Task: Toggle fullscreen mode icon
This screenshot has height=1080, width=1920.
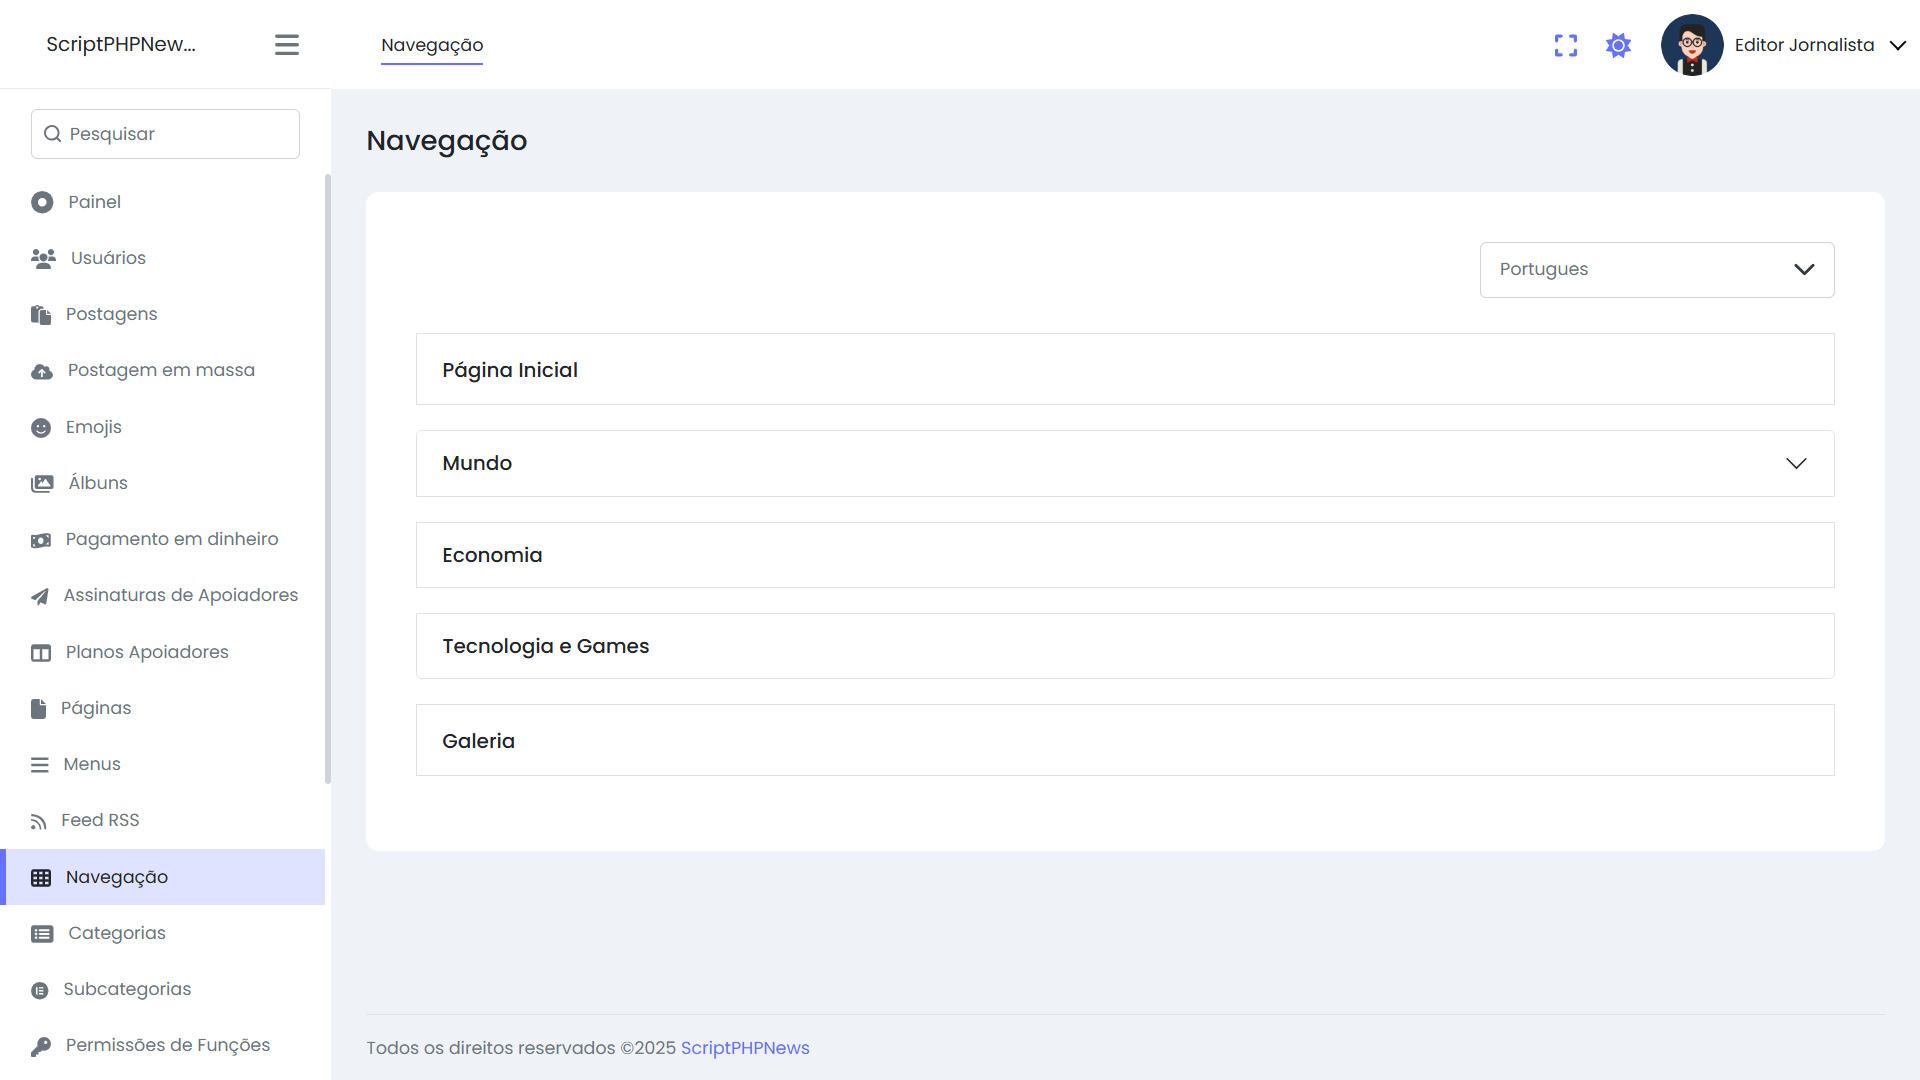Action: click(1566, 45)
